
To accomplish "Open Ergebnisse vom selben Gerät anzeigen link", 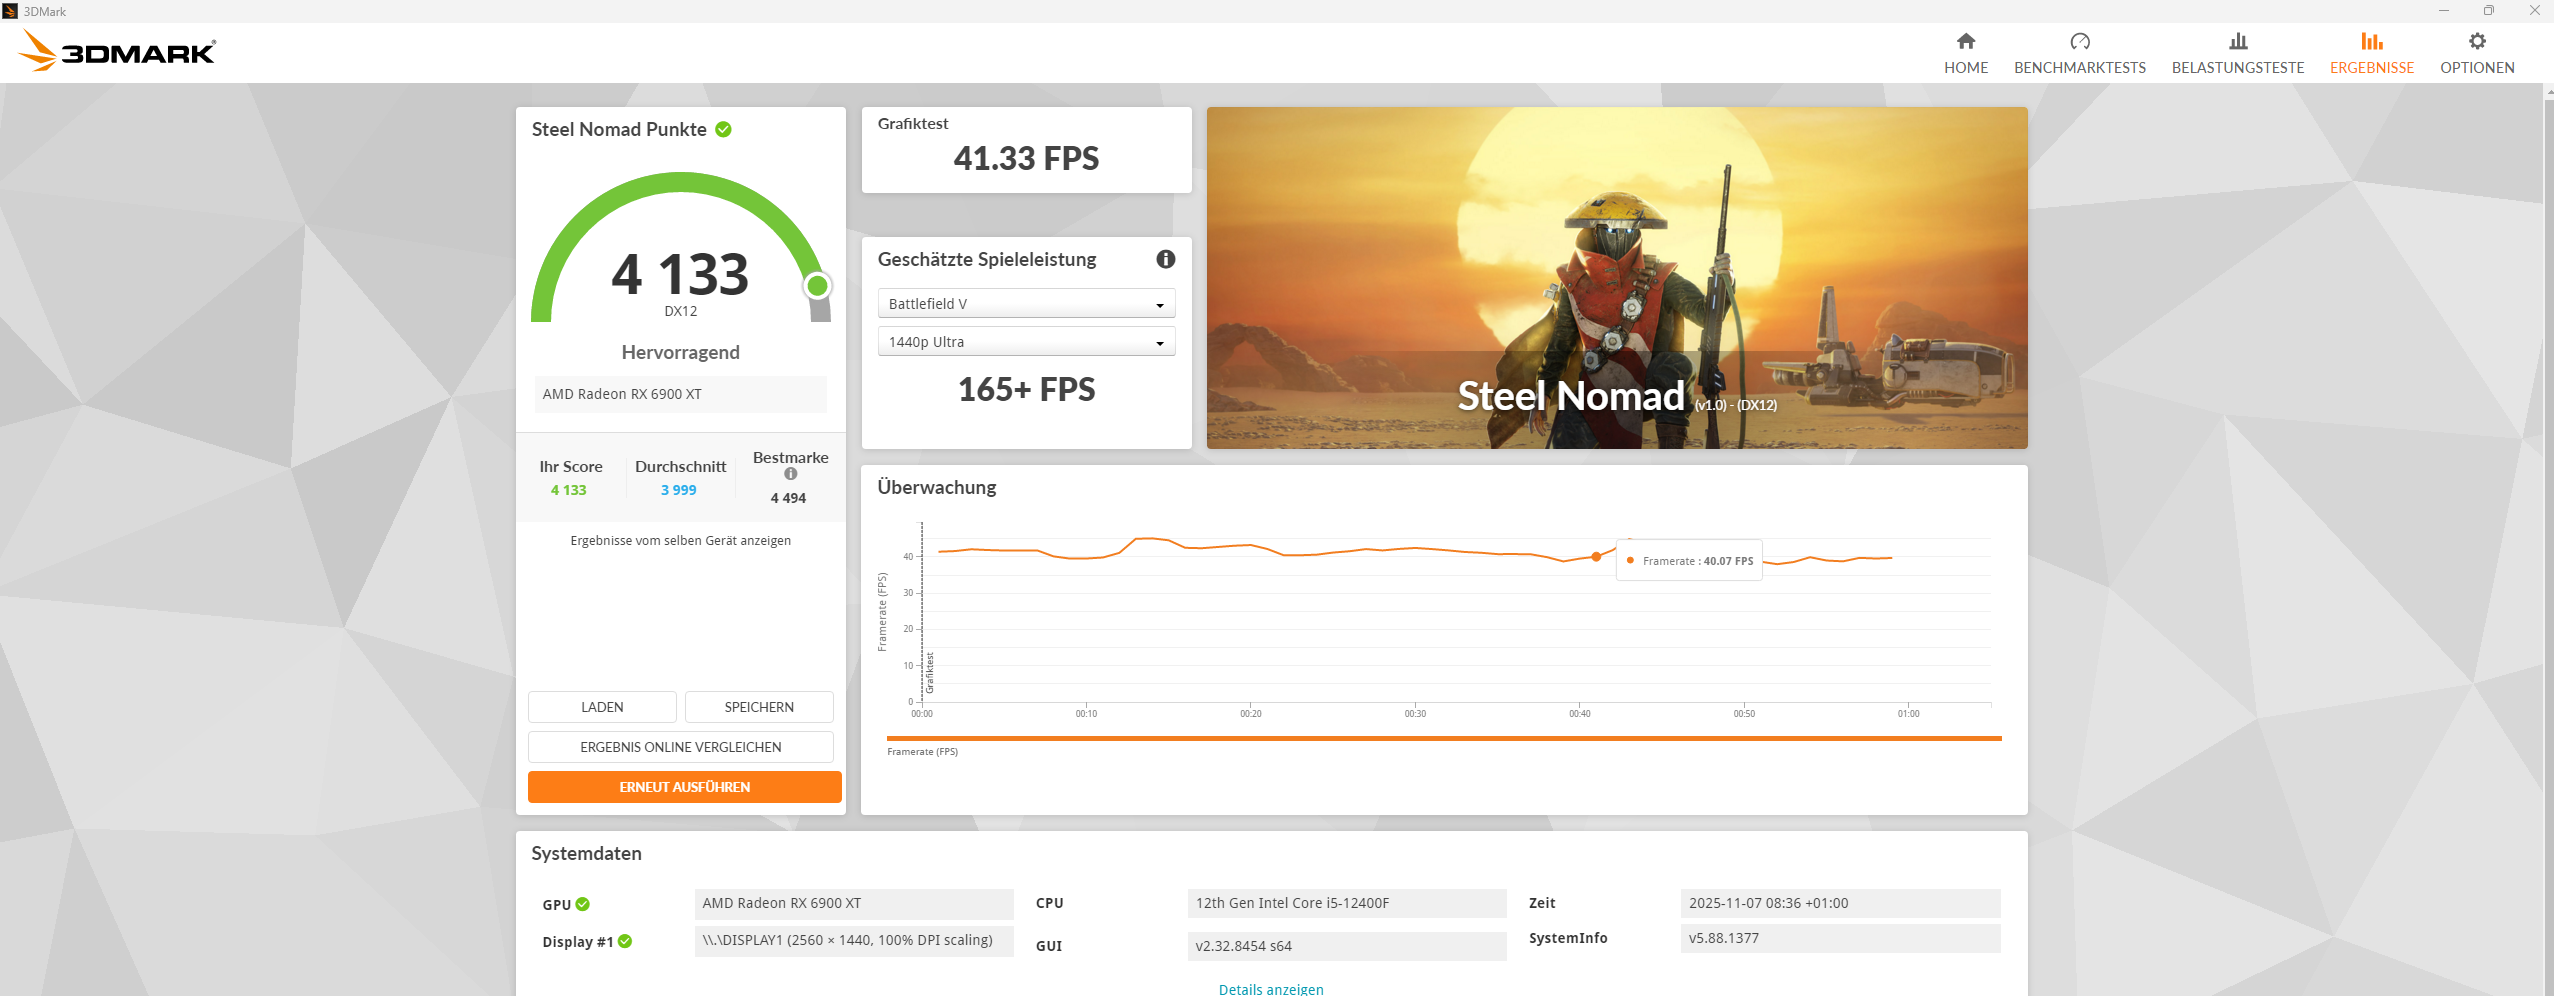I will pos(681,540).
